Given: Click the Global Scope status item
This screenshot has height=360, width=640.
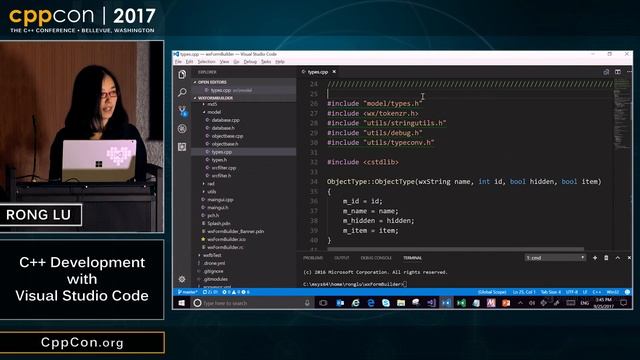Looking at the screenshot, I should 492,292.
